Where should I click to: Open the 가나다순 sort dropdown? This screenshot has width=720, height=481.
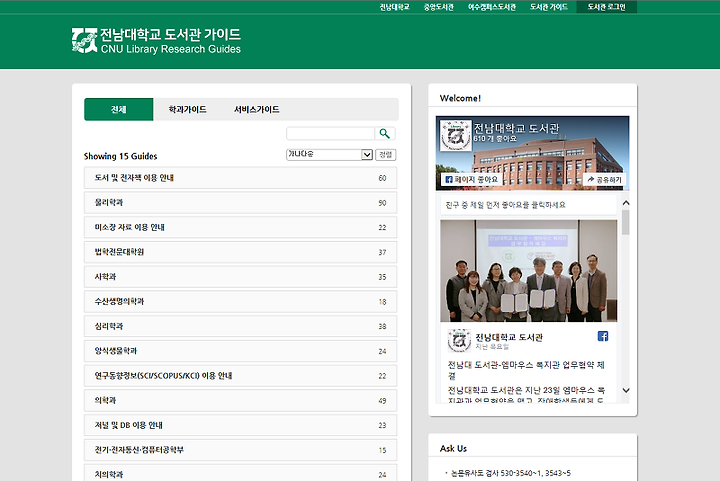329,154
